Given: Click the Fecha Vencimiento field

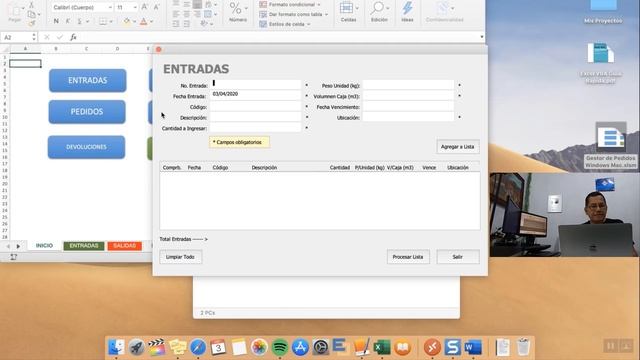Looking at the screenshot, I should 408,106.
